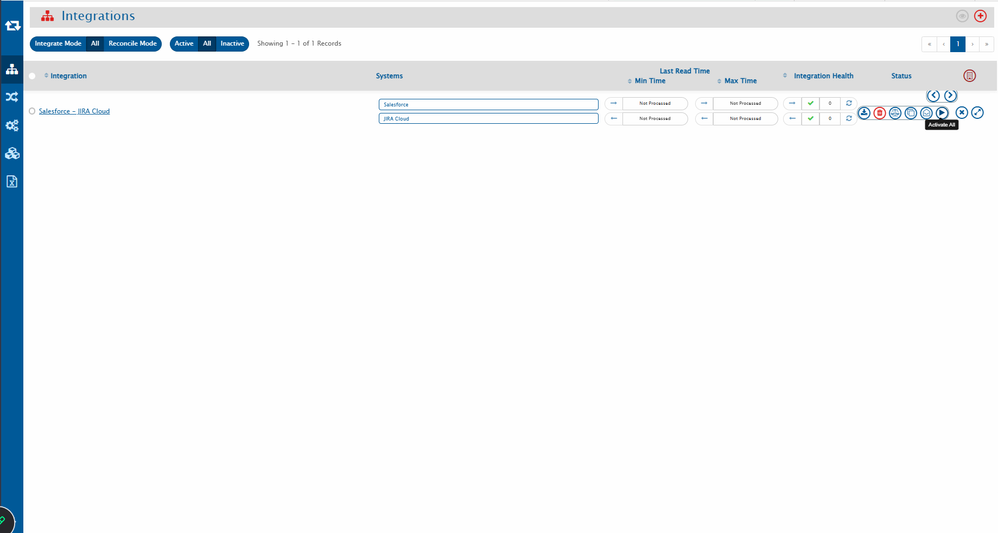This screenshot has width=998, height=533.
Task: Click page 1 in pagination
Action: pos(958,44)
